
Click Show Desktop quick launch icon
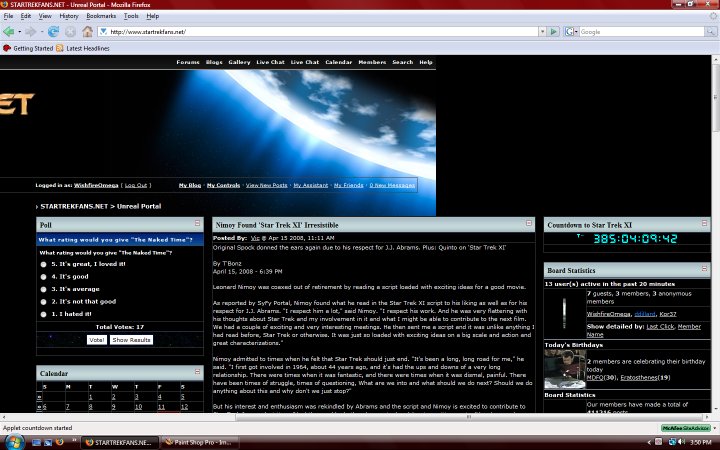click(x=36, y=442)
